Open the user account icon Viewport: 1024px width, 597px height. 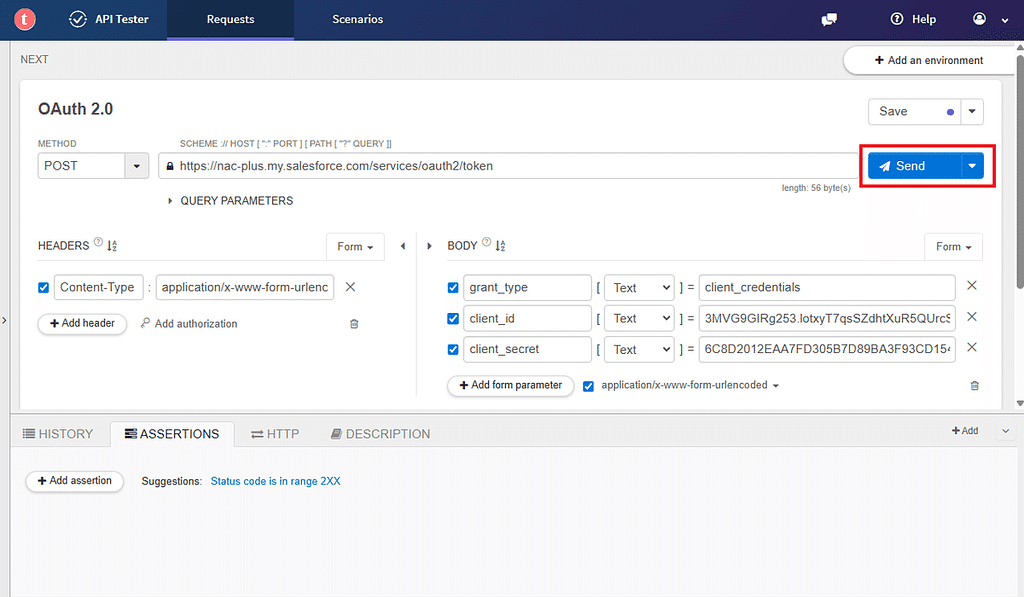tap(979, 19)
